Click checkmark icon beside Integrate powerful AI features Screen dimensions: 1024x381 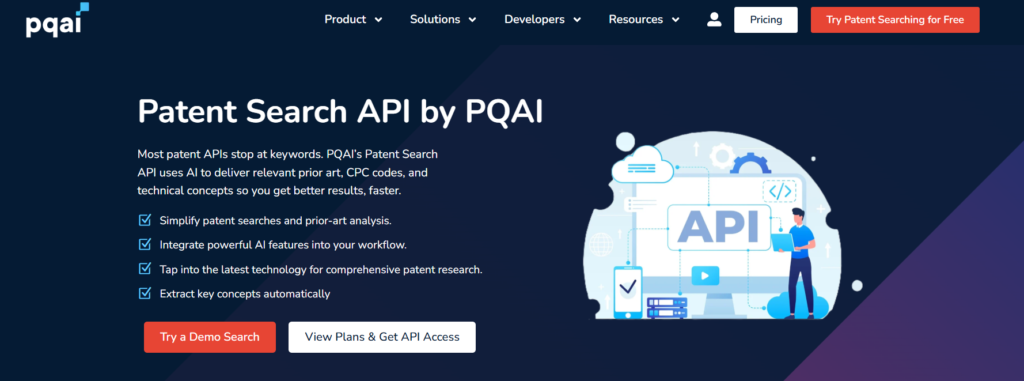(x=145, y=244)
